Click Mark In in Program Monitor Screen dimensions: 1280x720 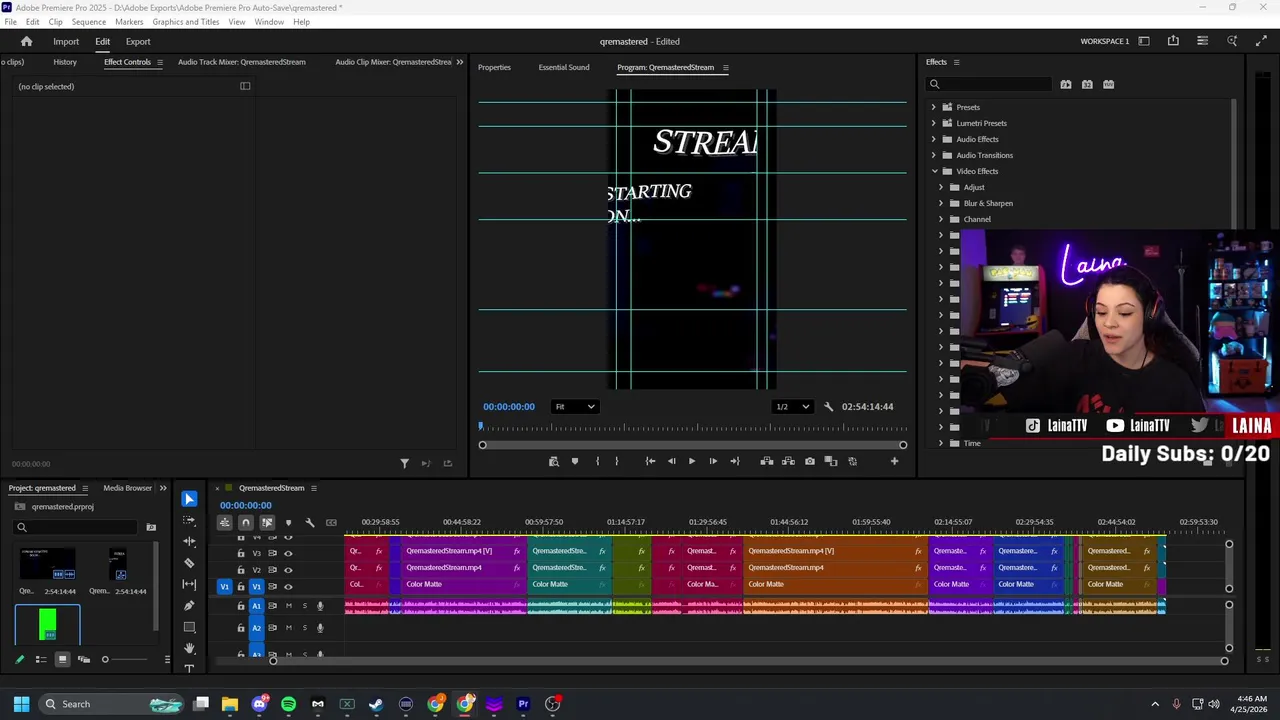pyautogui.click(x=597, y=461)
